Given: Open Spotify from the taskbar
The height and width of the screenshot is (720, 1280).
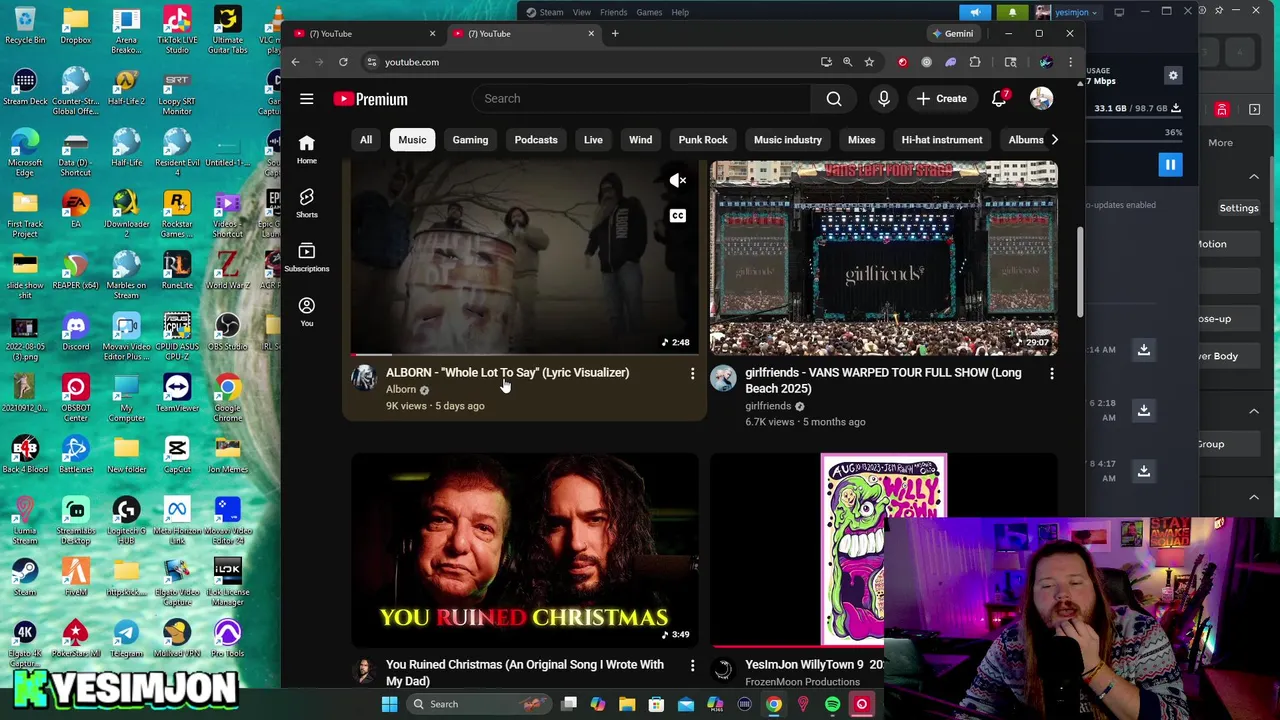Looking at the screenshot, I should [832, 704].
